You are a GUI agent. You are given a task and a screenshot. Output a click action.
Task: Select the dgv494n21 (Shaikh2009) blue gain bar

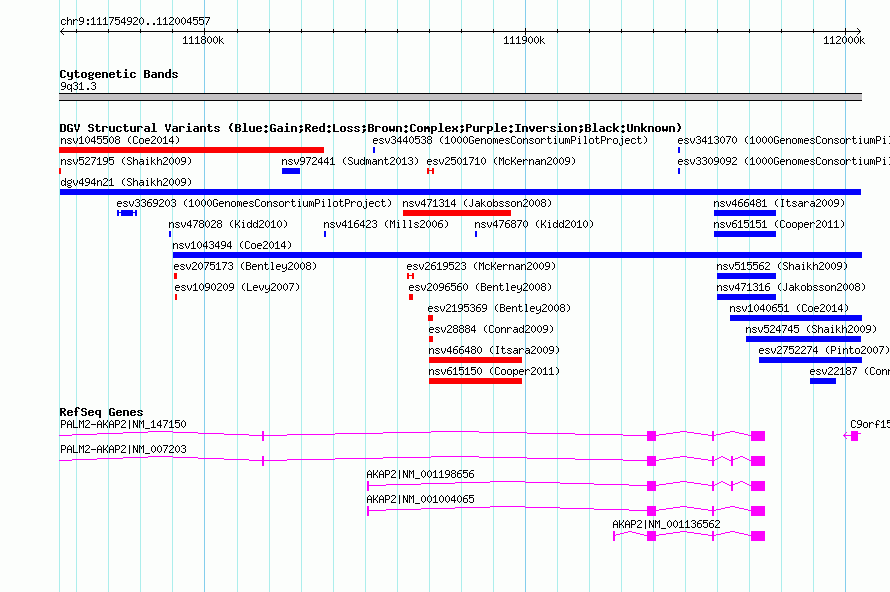tap(460, 192)
